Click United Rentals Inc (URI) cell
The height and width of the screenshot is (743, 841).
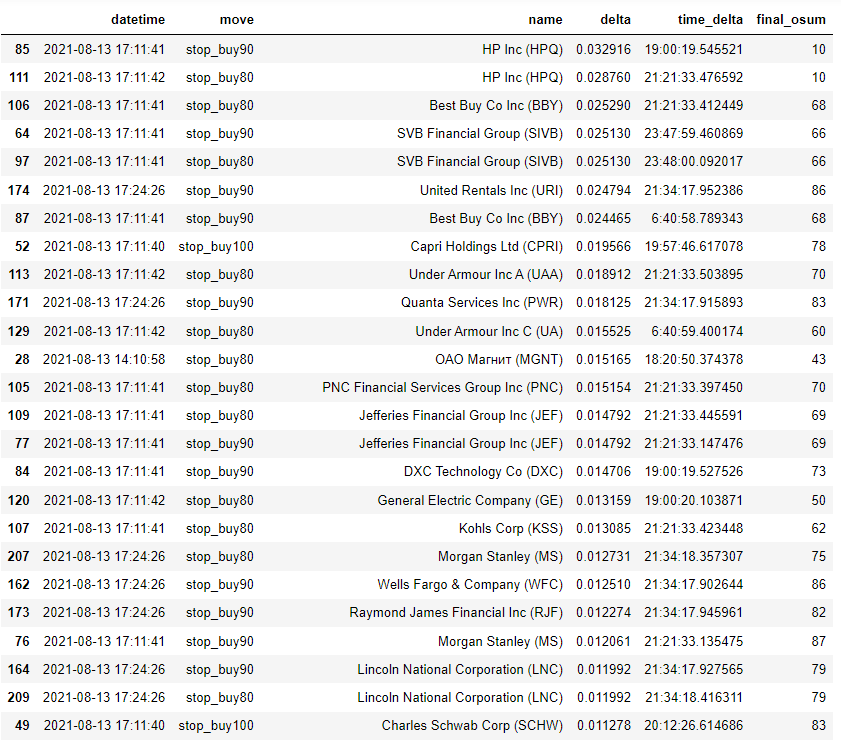point(491,190)
